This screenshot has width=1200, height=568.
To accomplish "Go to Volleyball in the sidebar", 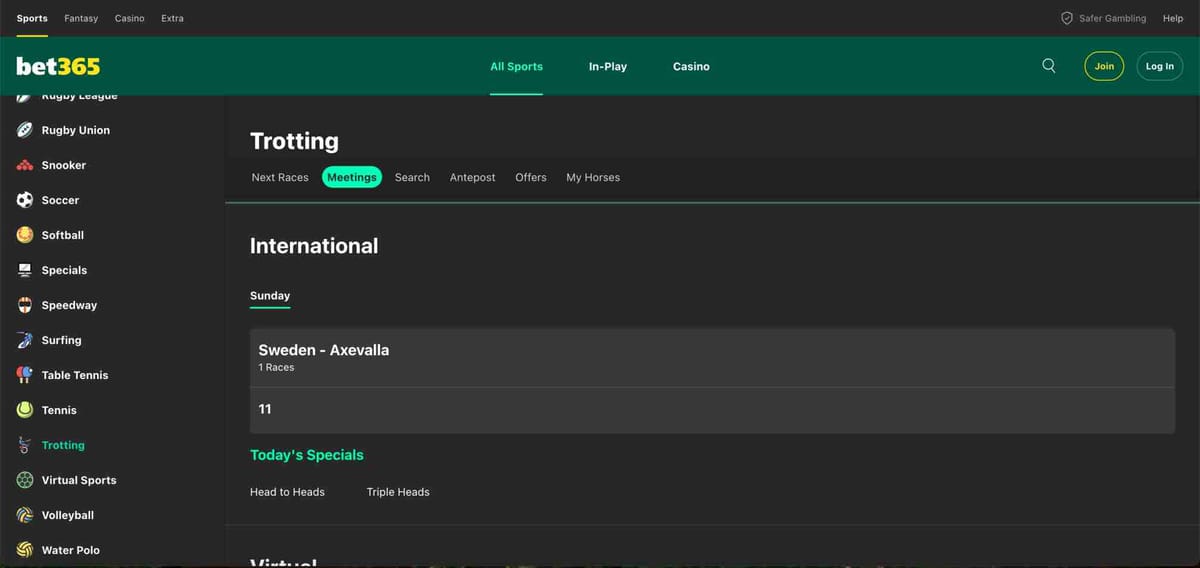I will [x=68, y=515].
